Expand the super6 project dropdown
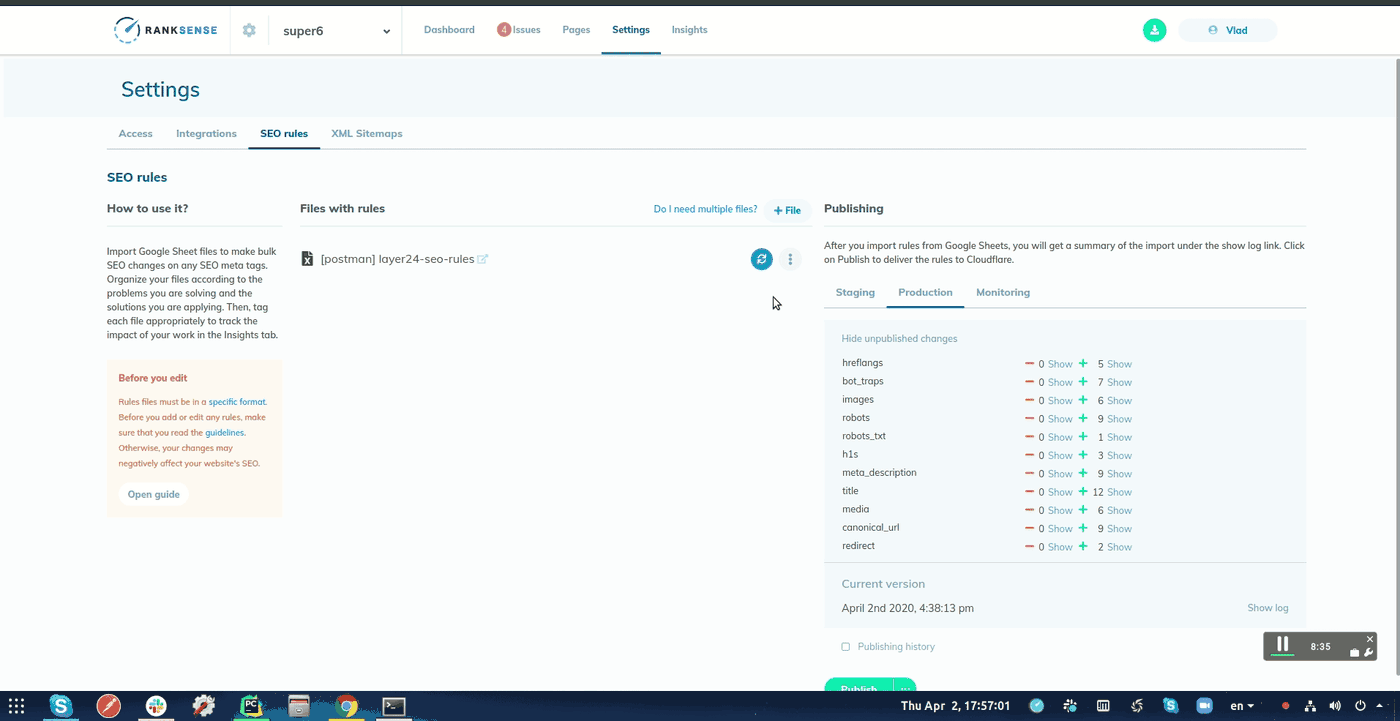The height and width of the screenshot is (721, 1400). (x=386, y=31)
